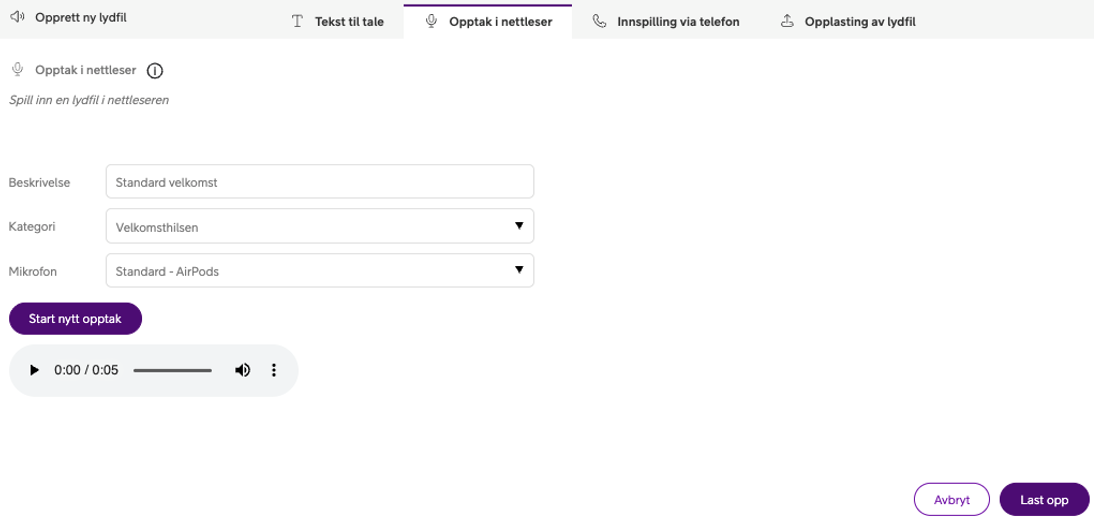
Task: Focus the Beskrivelse text field
Action: coord(319,182)
